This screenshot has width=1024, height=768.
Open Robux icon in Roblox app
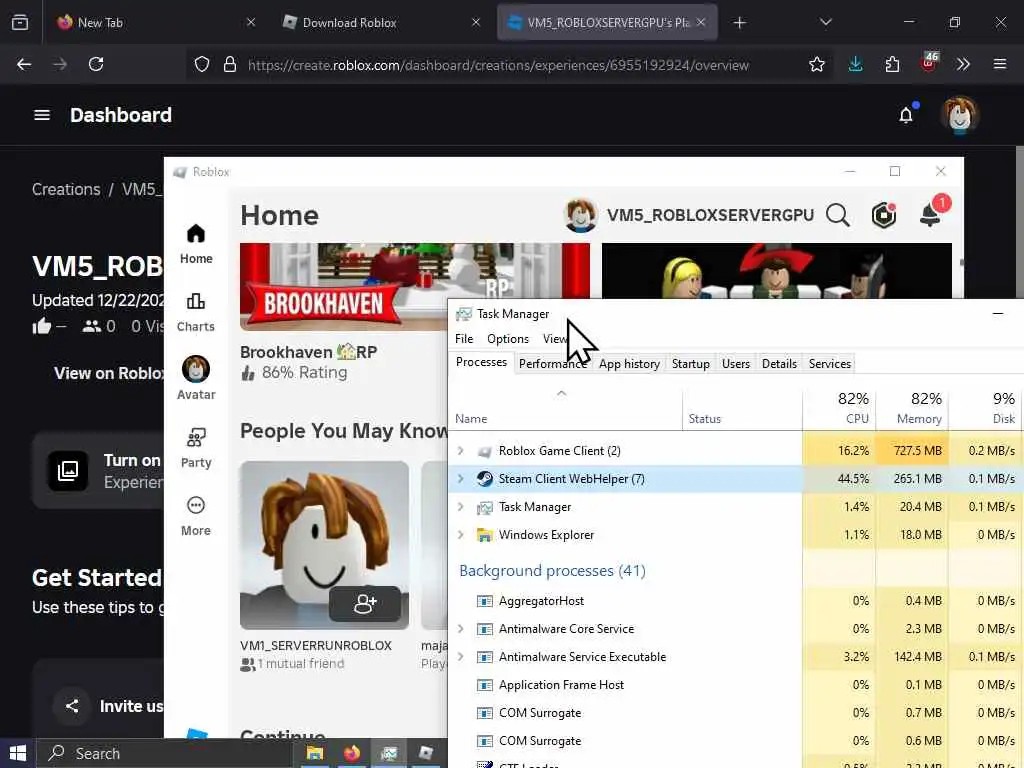pos(884,215)
